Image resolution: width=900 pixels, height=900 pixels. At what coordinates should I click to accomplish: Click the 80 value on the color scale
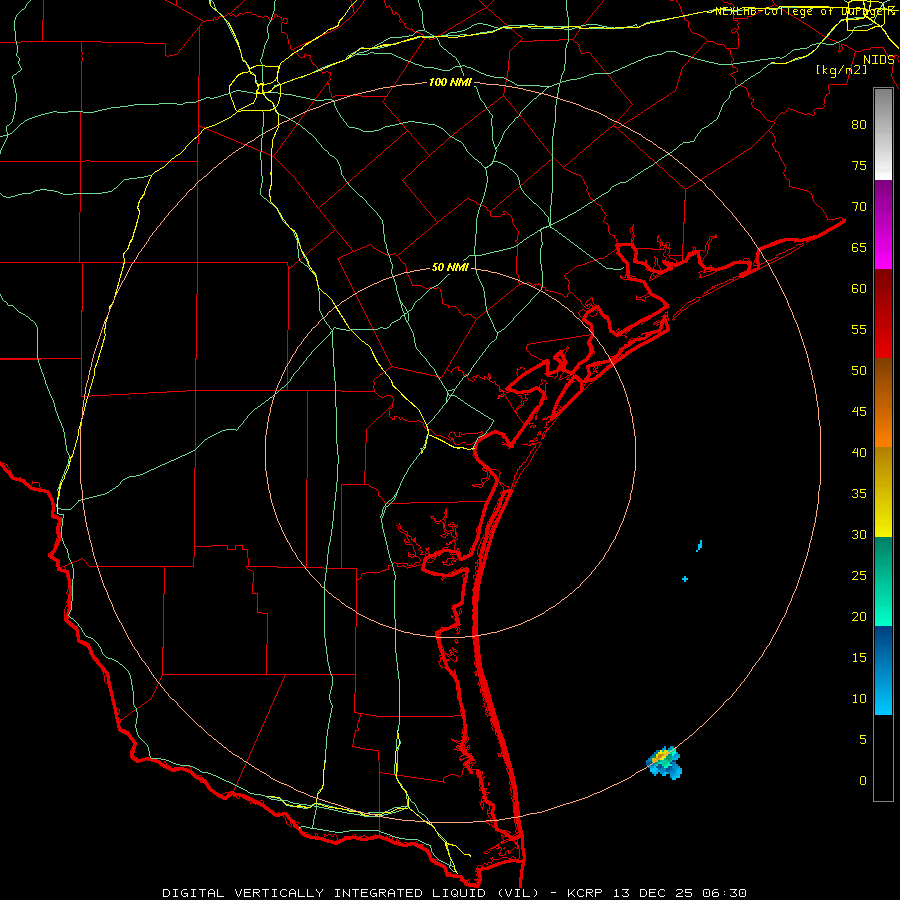(x=859, y=125)
